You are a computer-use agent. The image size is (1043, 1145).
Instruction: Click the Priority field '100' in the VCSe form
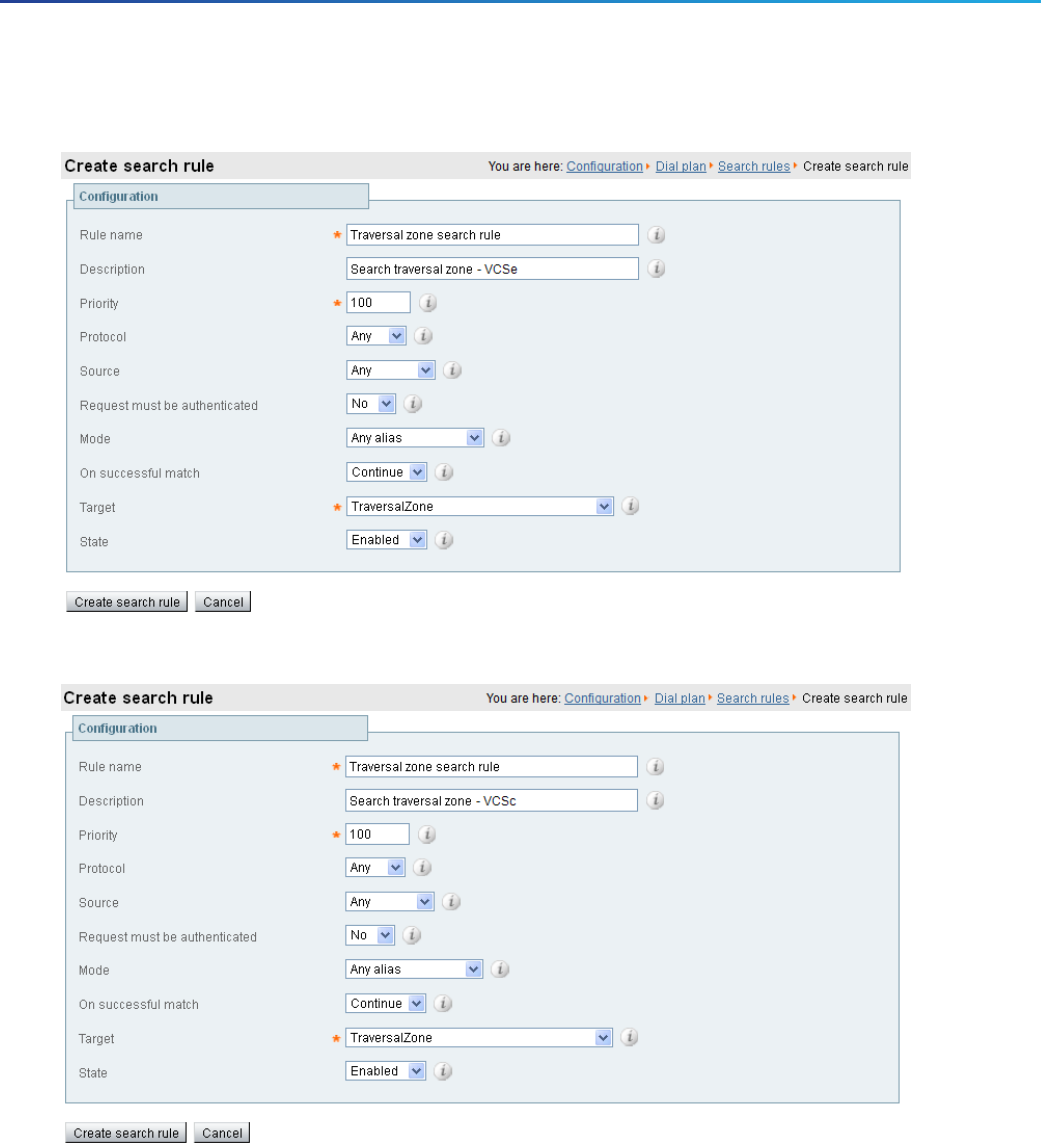(x=378, y=302)
